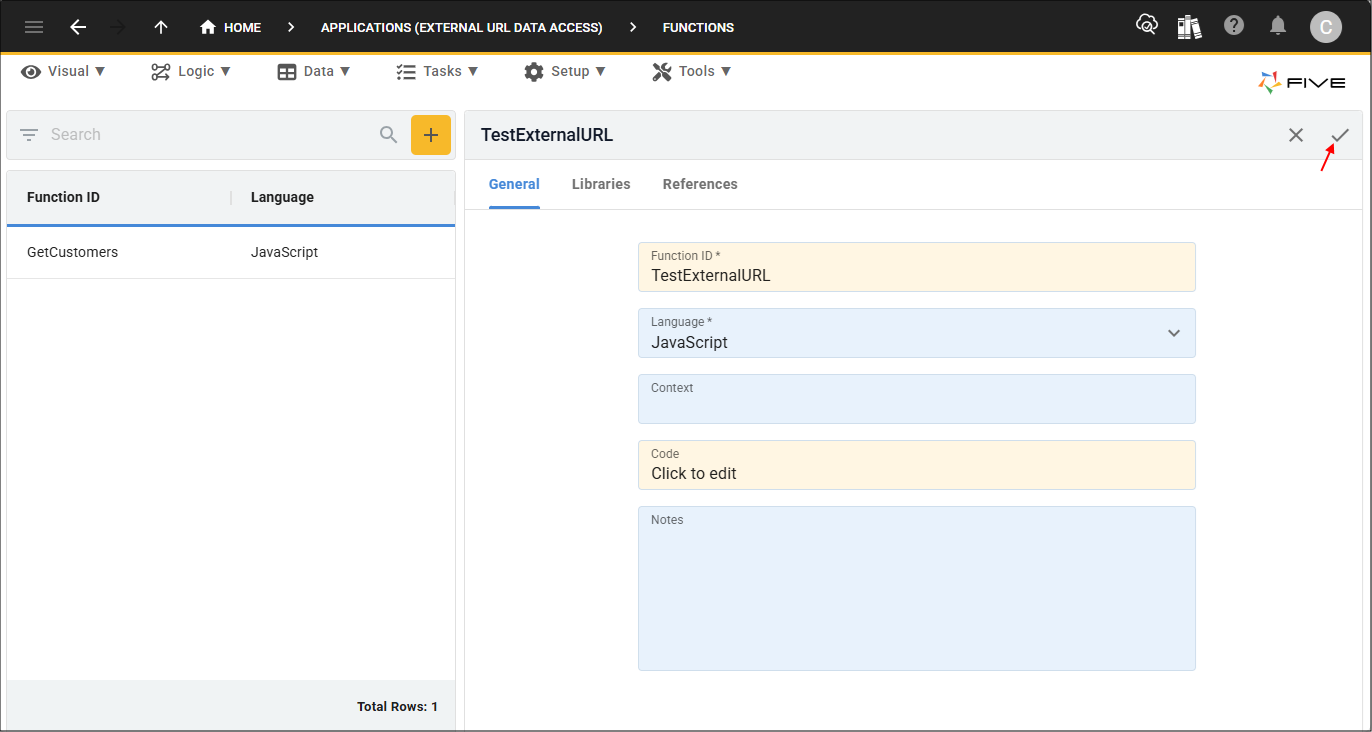Expand the Setup menu
1372x732 pixels.
[x=565, y=71]
